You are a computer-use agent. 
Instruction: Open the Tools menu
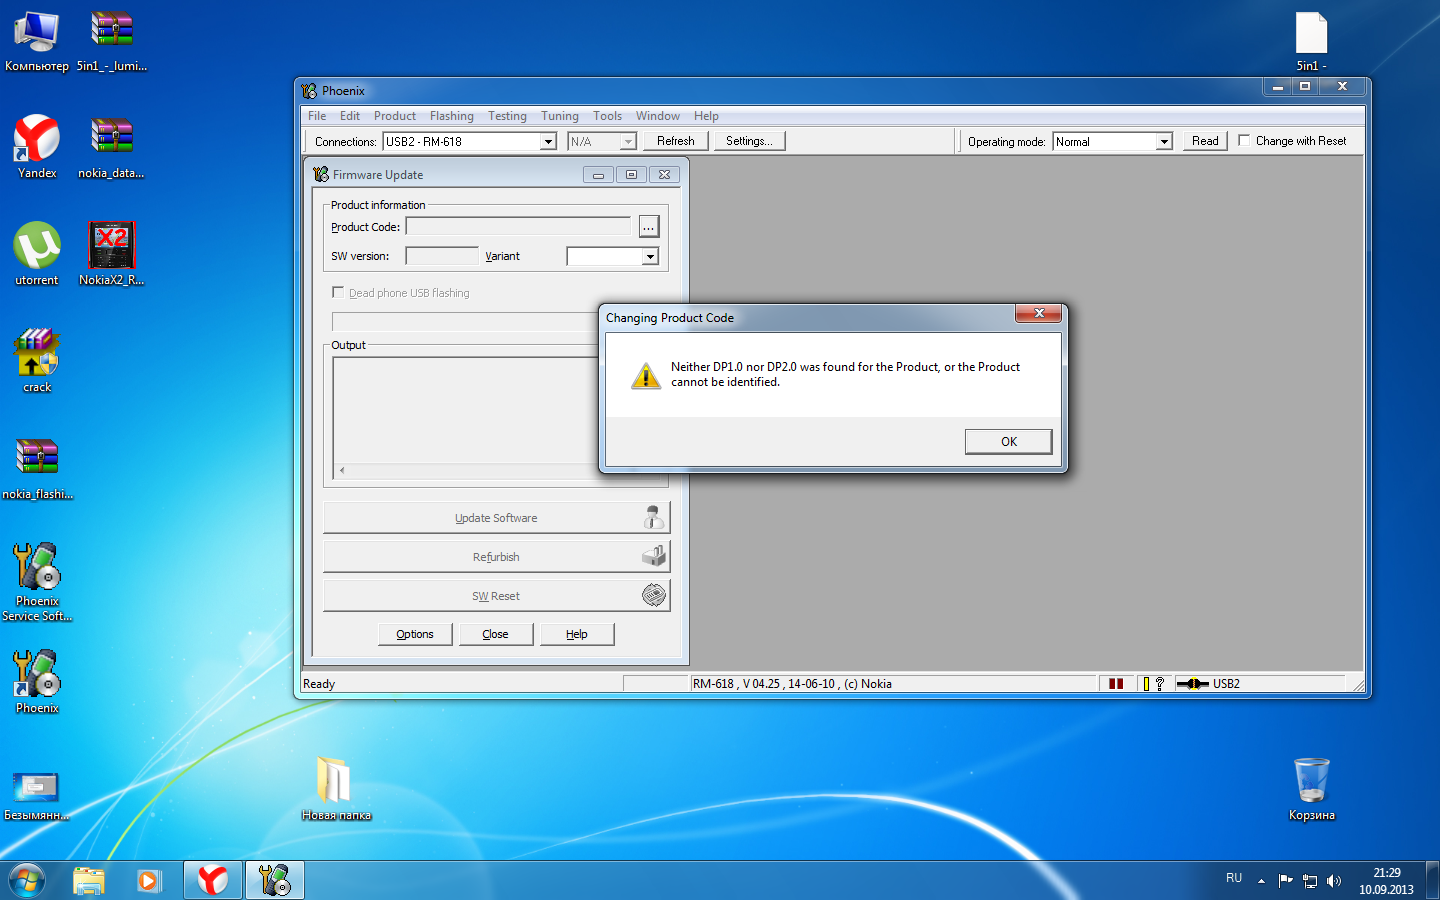coord(607,116)
